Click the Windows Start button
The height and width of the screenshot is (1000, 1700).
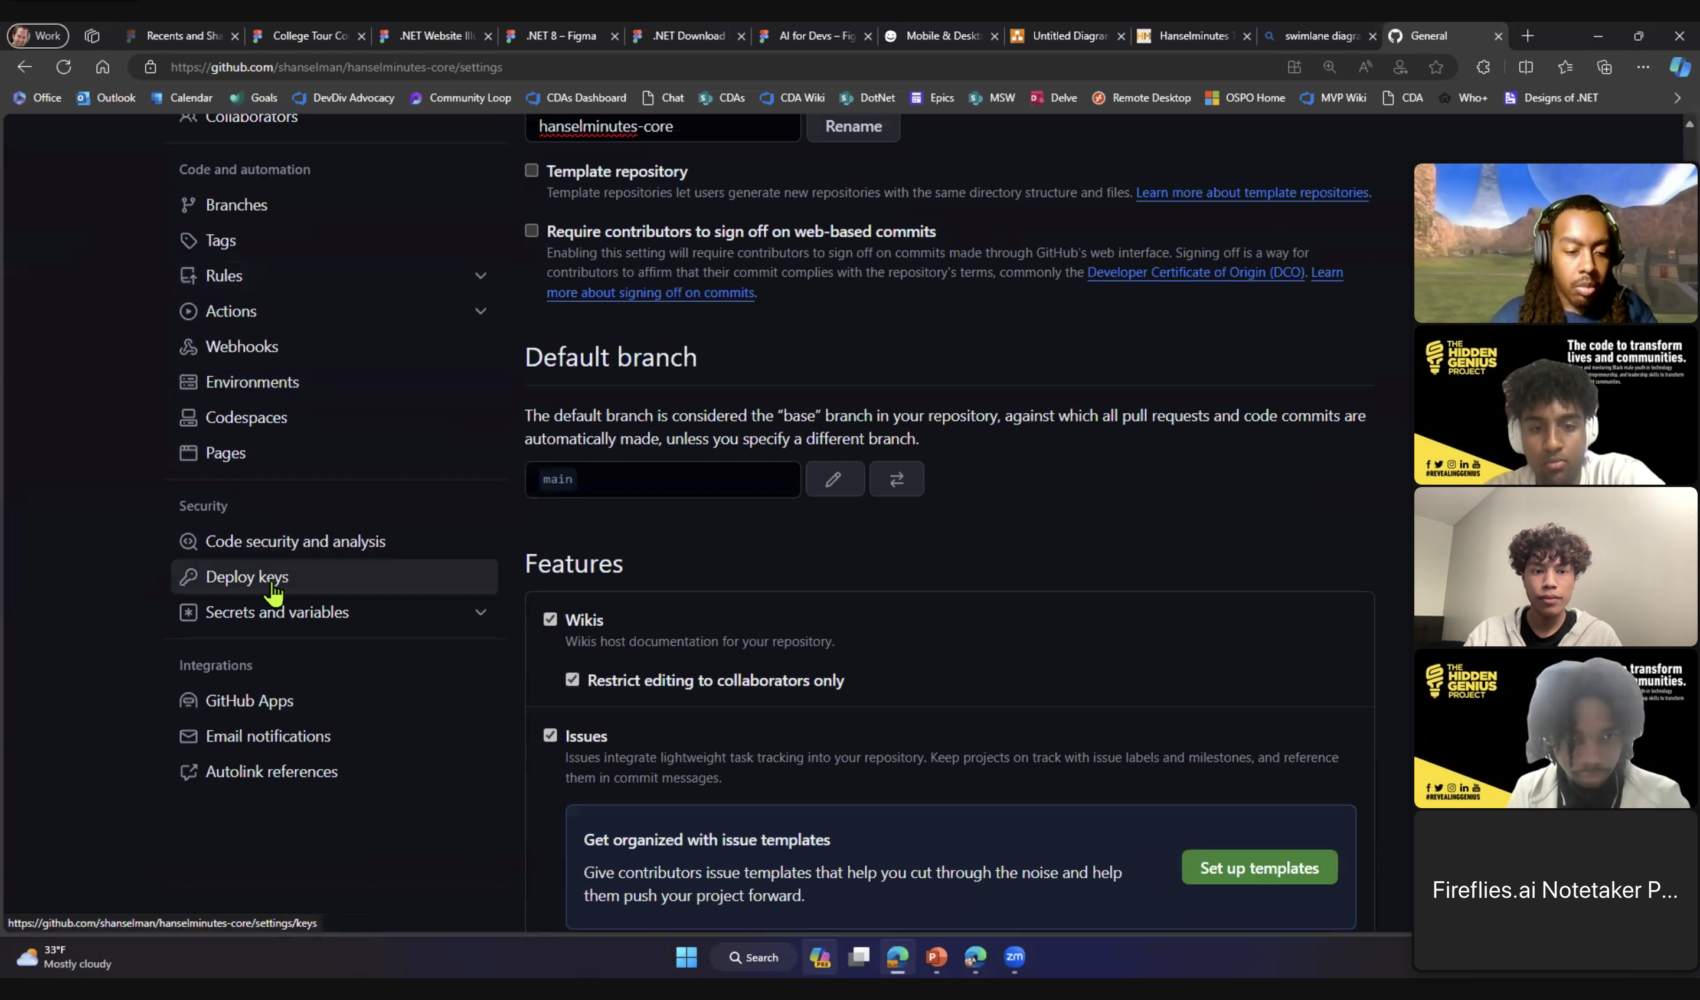click(x=686, y=957)
